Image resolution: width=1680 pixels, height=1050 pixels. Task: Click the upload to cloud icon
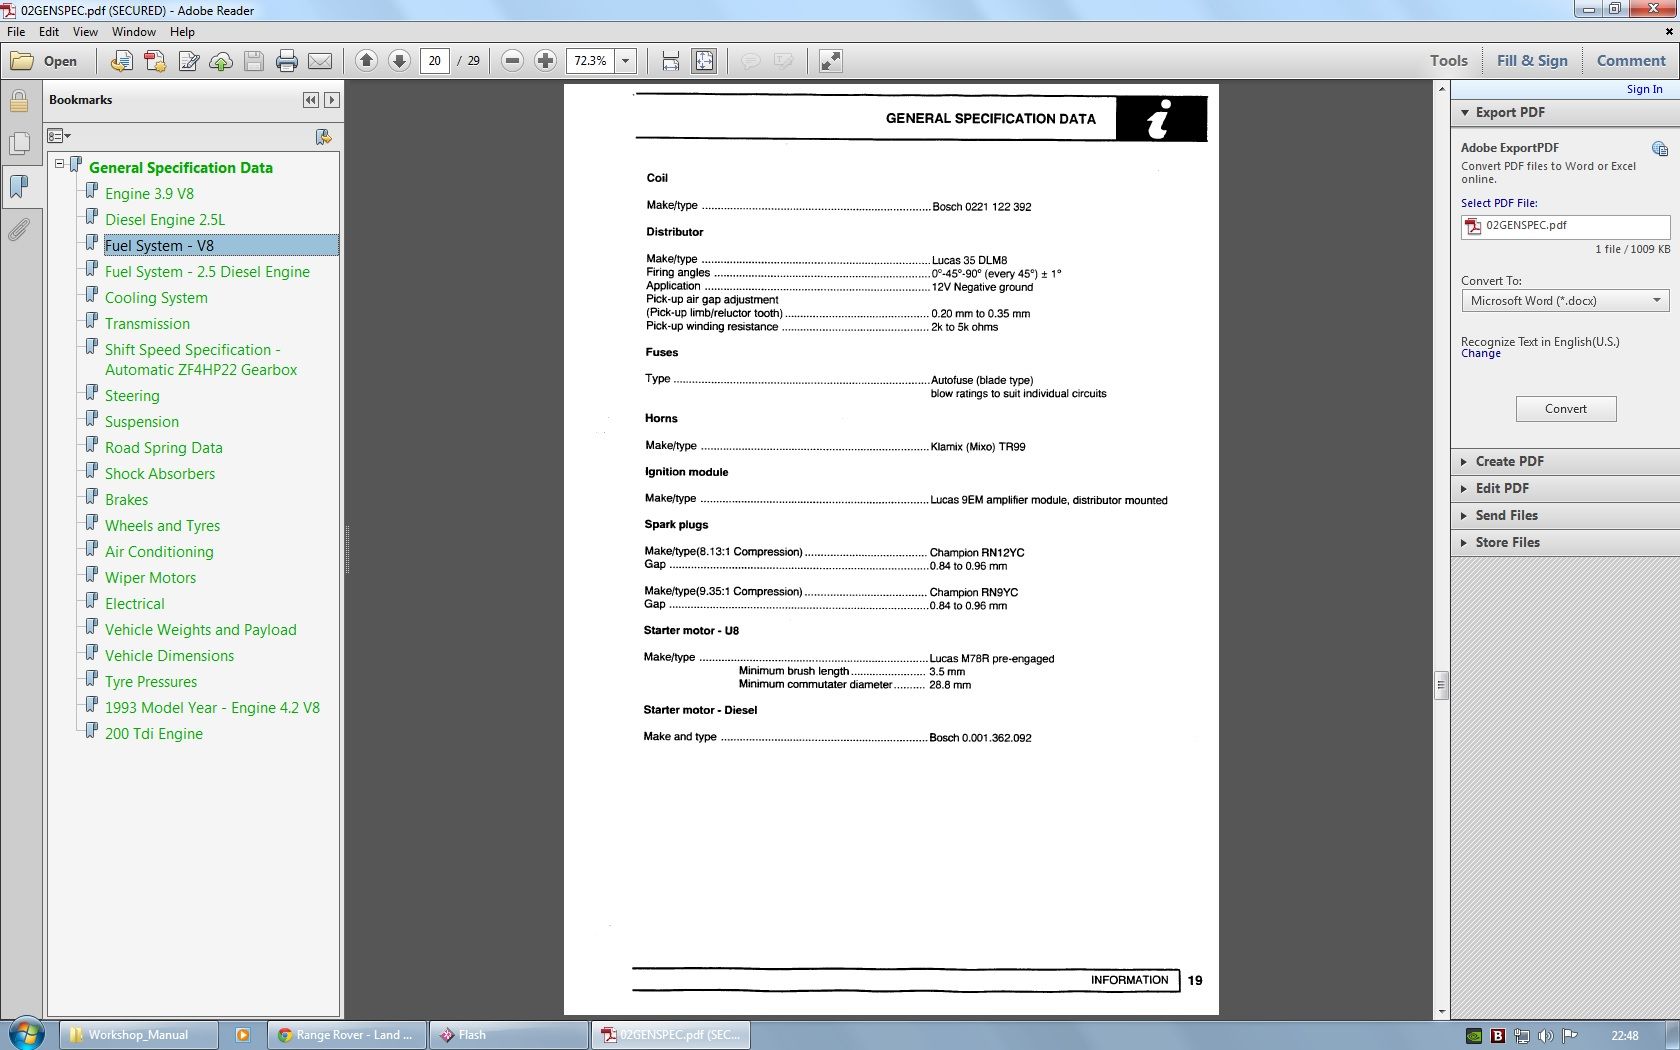click(221, 61)
